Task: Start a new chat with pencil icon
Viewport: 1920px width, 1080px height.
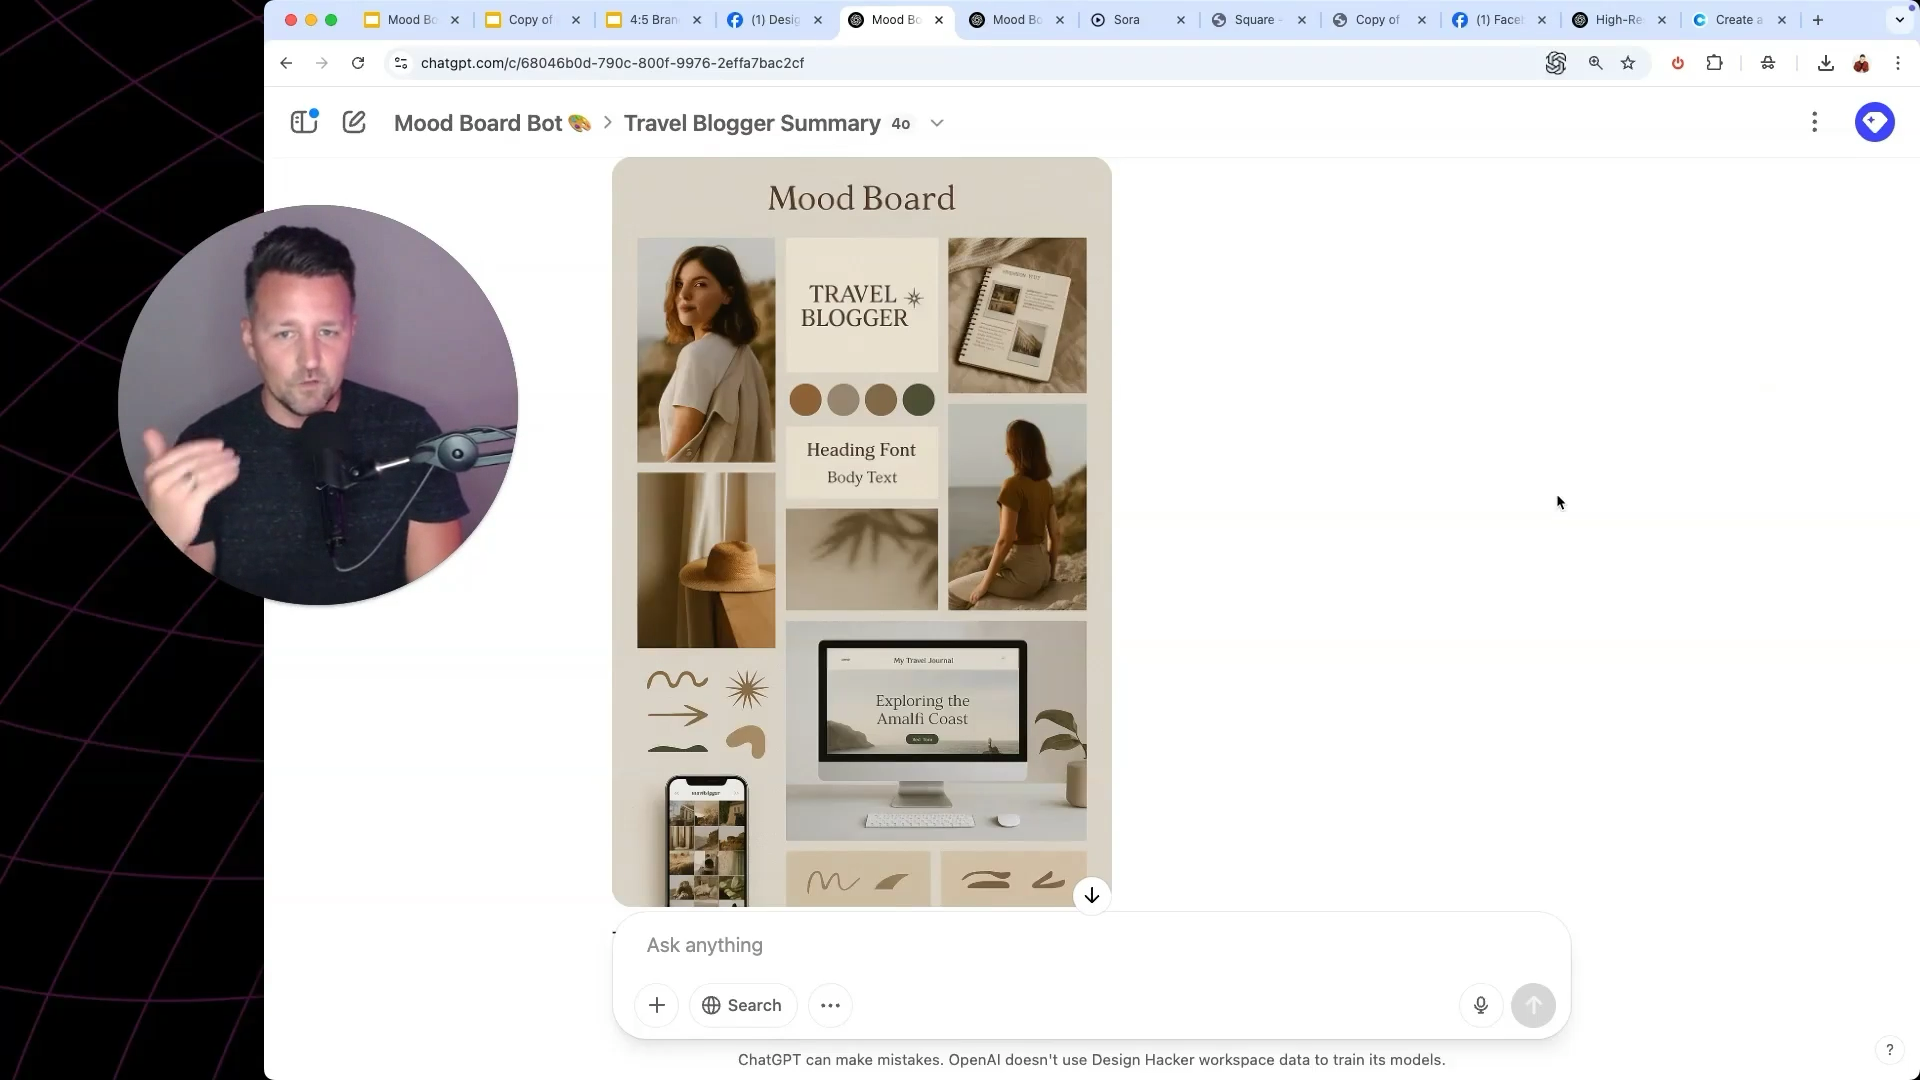Action: (x=354, y=122)
